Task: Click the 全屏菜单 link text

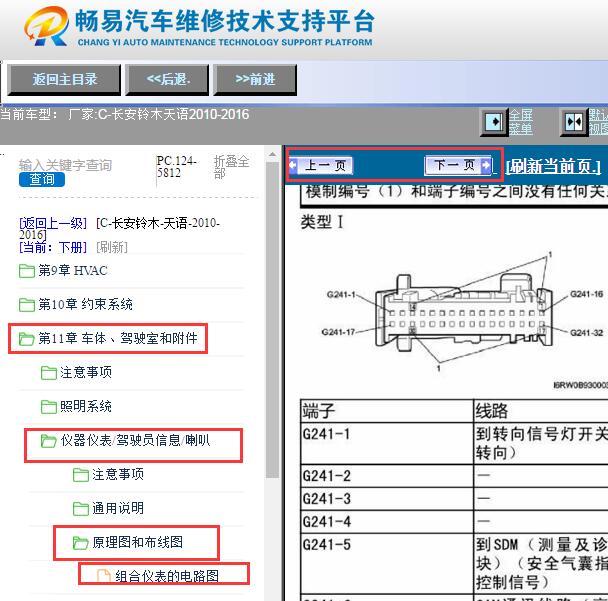Action: click(521, 122)
